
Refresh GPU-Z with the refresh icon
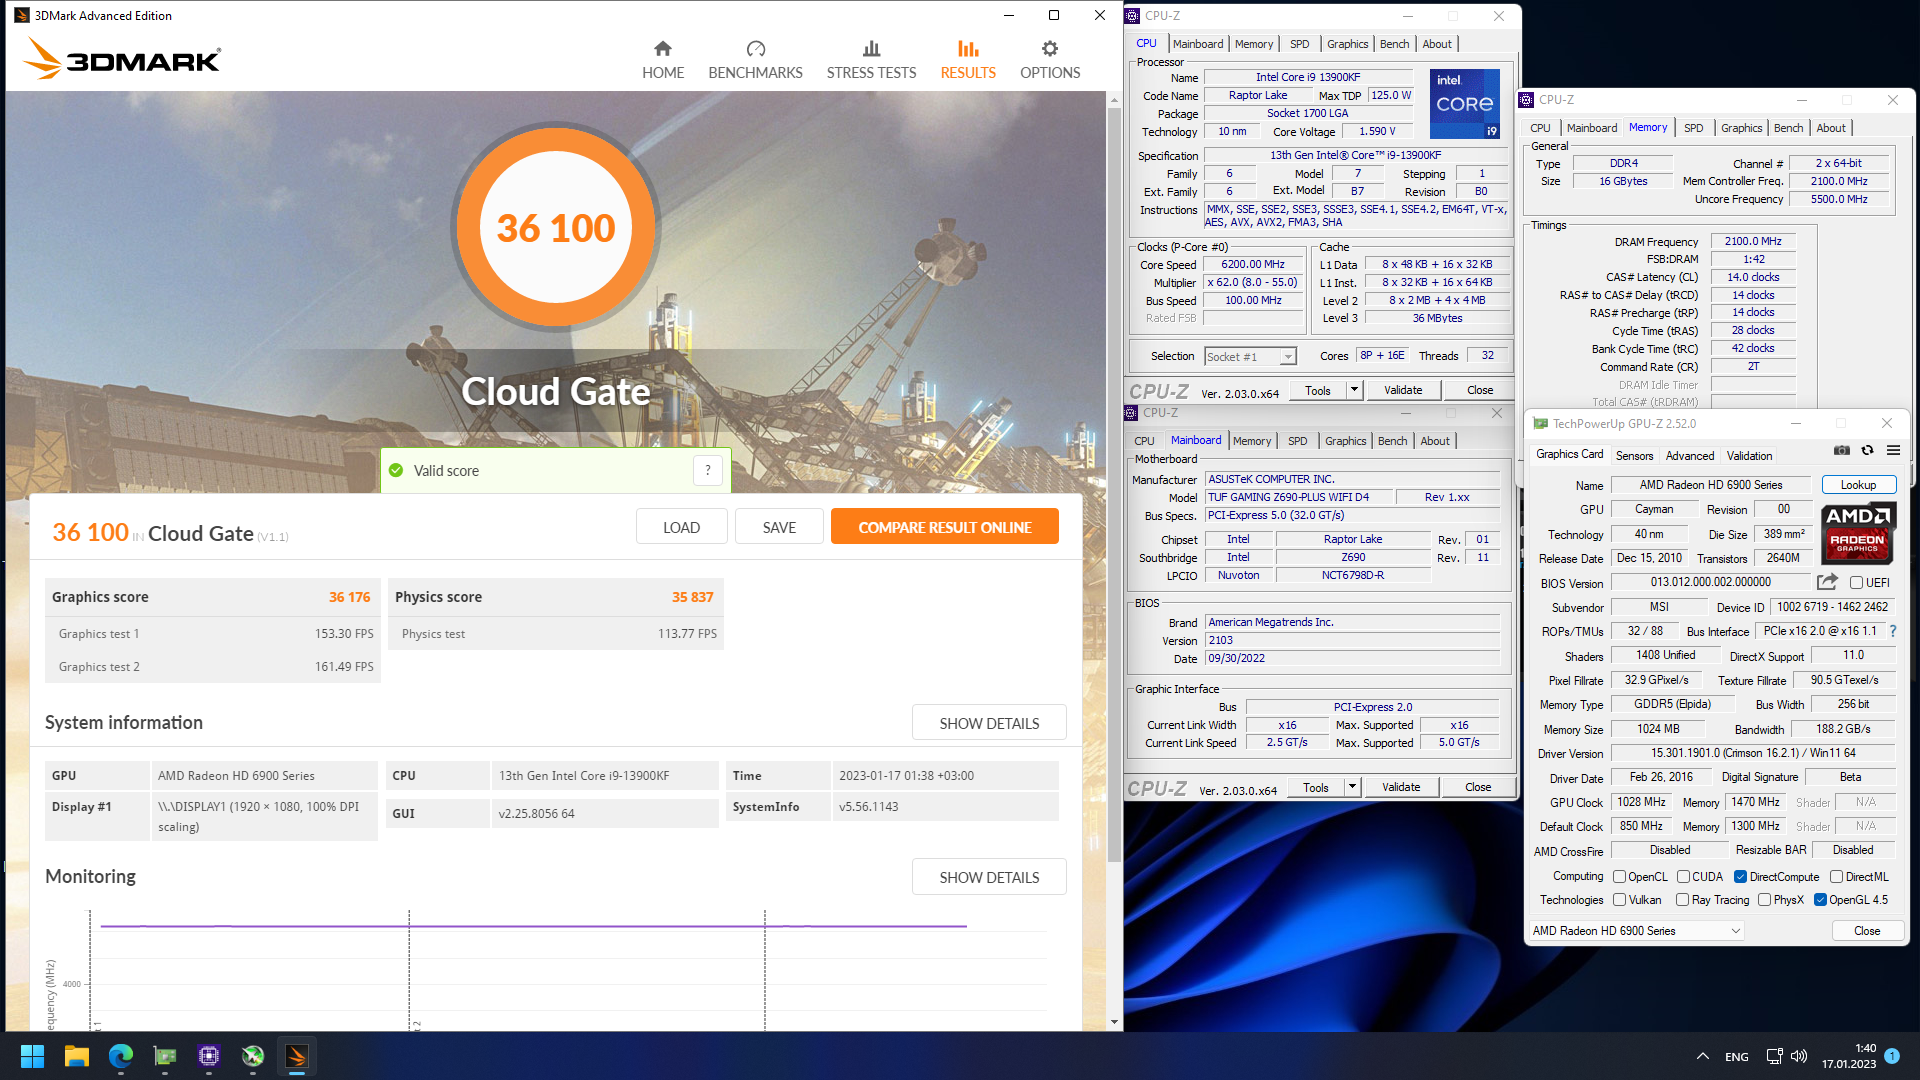click(x=1867, y=451)
